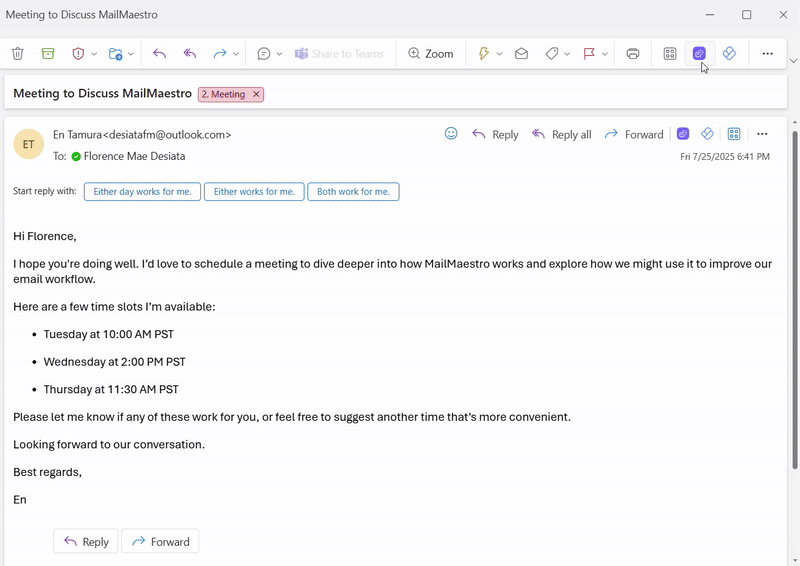Image resolution: width=800 pixels, height=566 pixels.
Task: Click the Apps grid icon in the message header
Action: tap(734, 134)
